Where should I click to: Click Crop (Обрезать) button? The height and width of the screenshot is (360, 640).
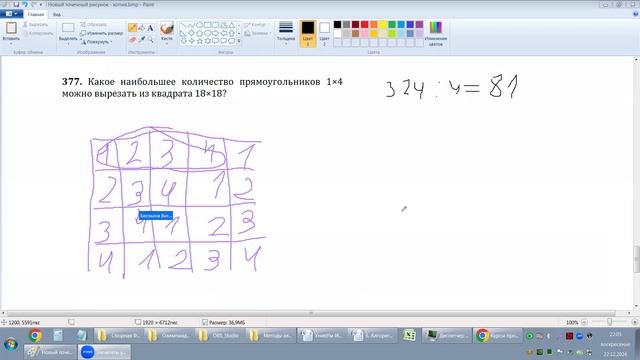(x=93, y=24)
